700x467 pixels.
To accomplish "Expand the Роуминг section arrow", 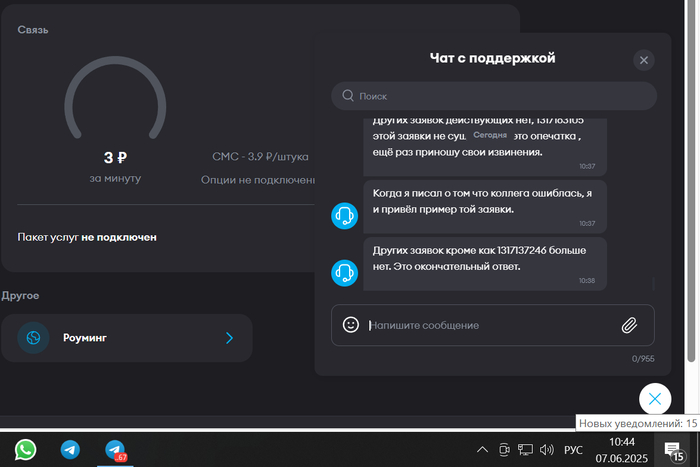I will (x=229, y=338).
